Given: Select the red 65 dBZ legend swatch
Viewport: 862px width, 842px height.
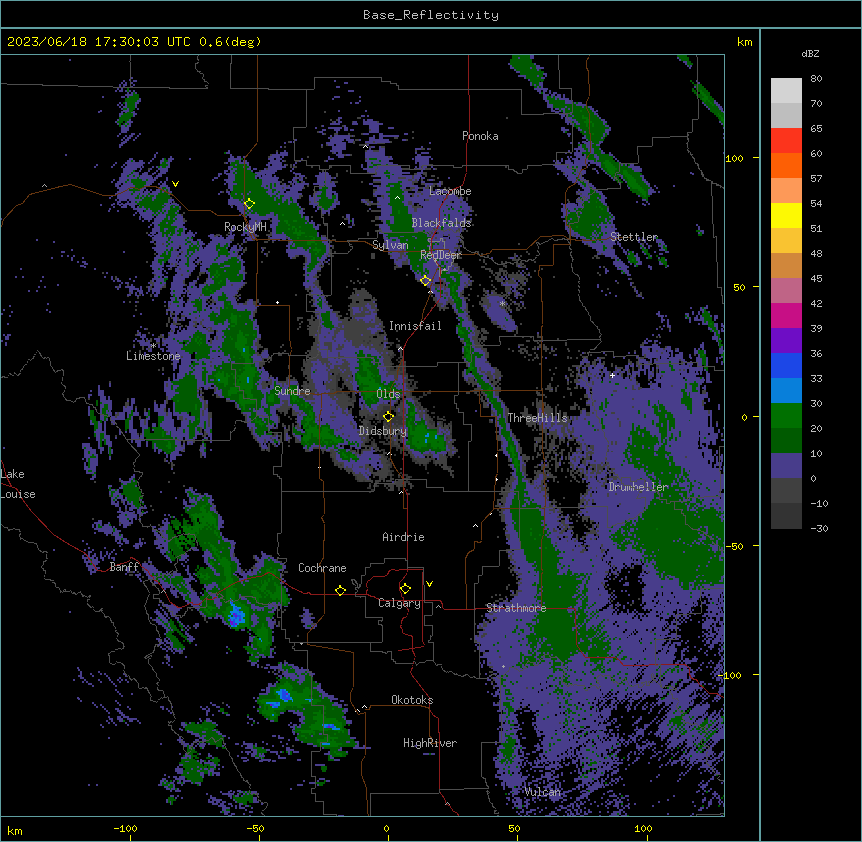Looking at the screenshot, I should [x=786, y=141].
